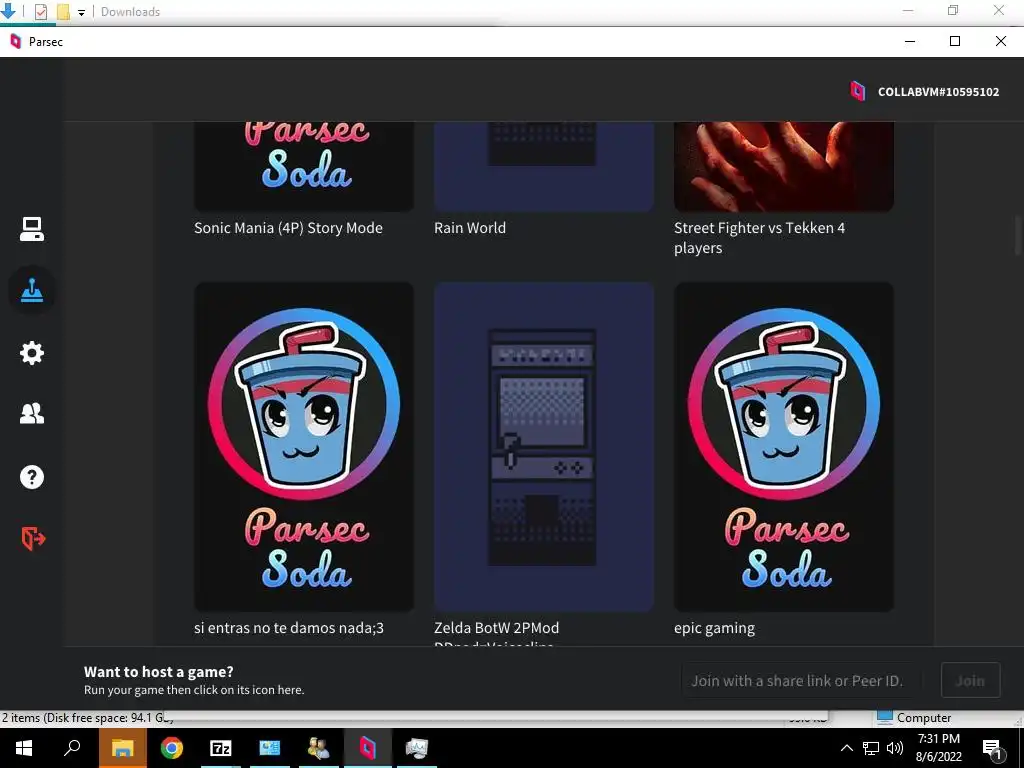Click the 'Want to host a game?' heading
Image resolution: width=1024 pixels, height=768 pixels.
[x=159, y=671]
